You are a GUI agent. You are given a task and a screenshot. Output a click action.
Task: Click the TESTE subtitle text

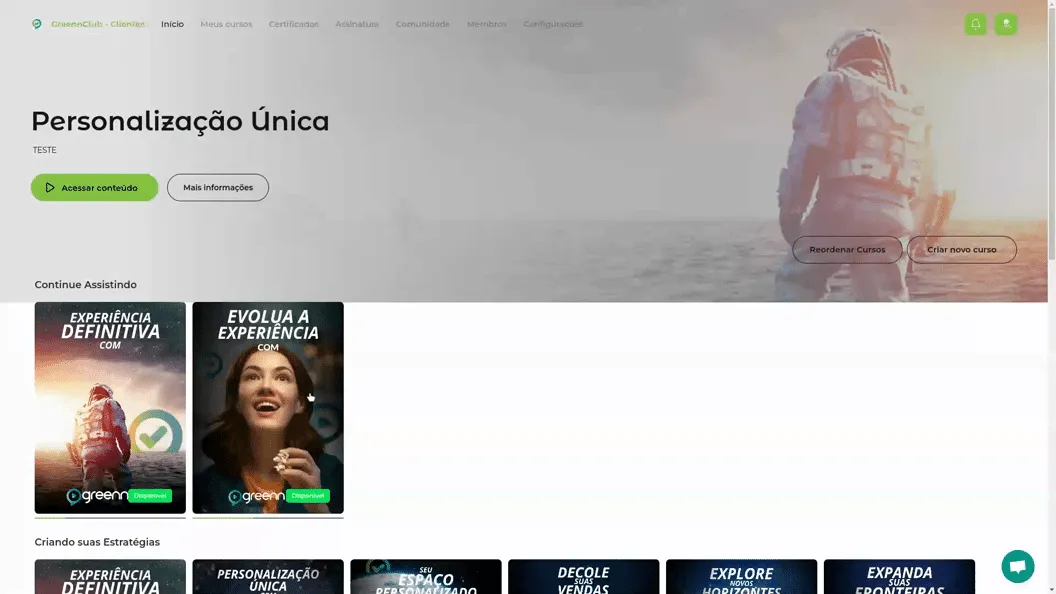[44, 150]
